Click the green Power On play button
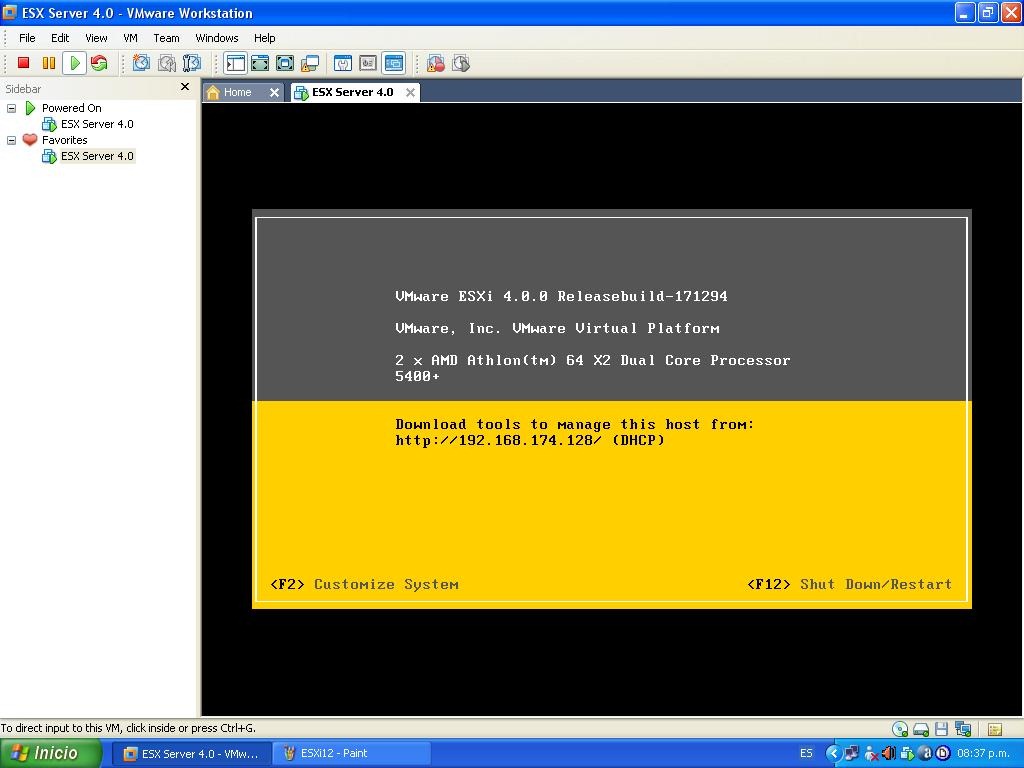1024x768 pixels. tap(74, 63)
